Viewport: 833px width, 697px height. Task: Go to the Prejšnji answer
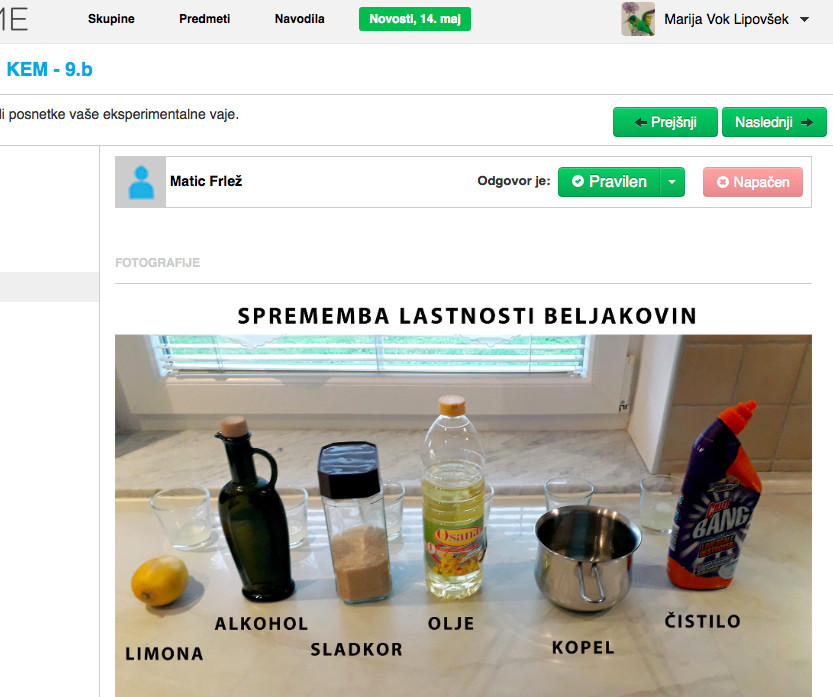(665, 122)
